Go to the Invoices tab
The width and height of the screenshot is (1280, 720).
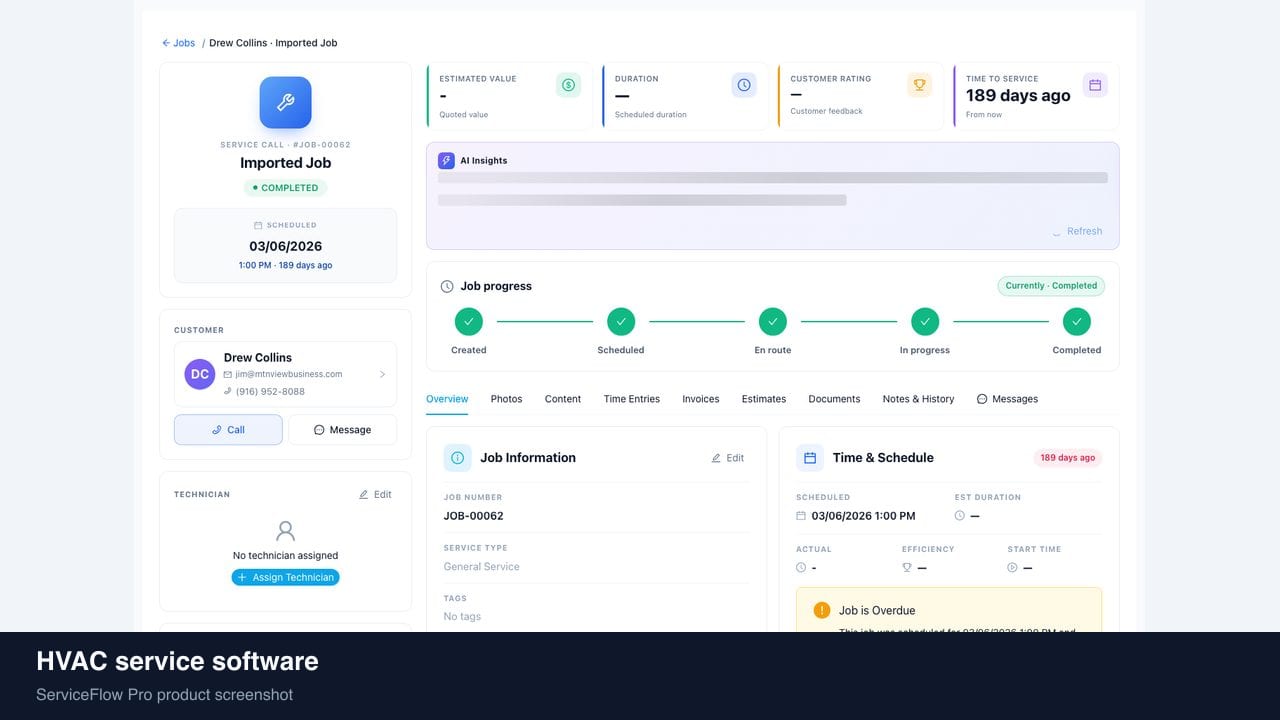pos(701,399)
